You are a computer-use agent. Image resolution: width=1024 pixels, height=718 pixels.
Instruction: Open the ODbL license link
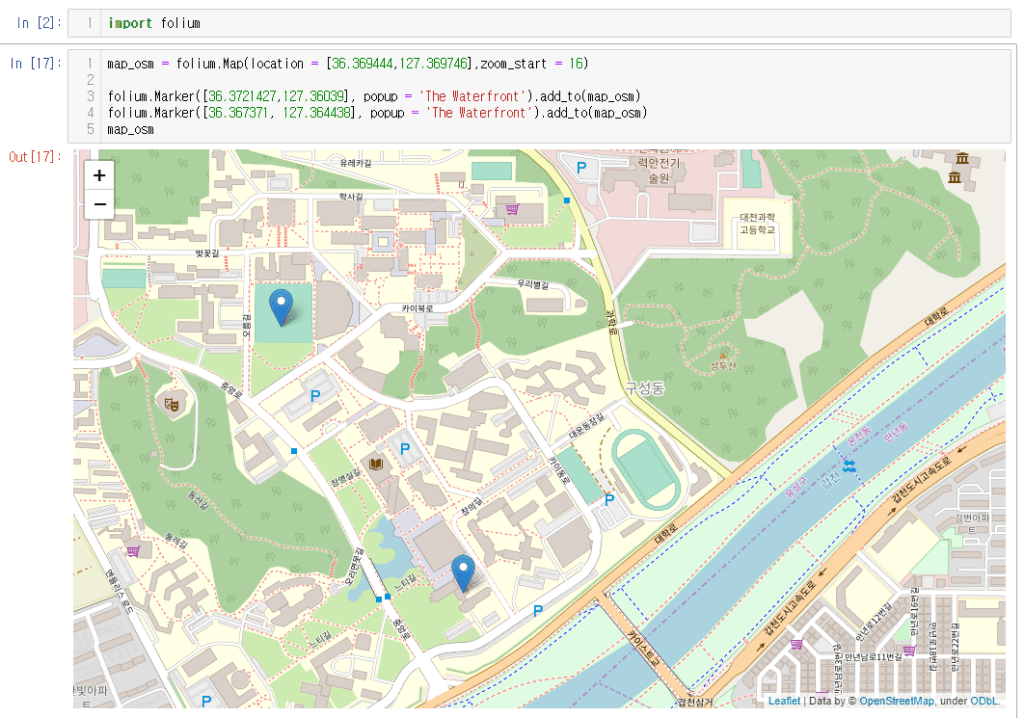click(984, 701)
